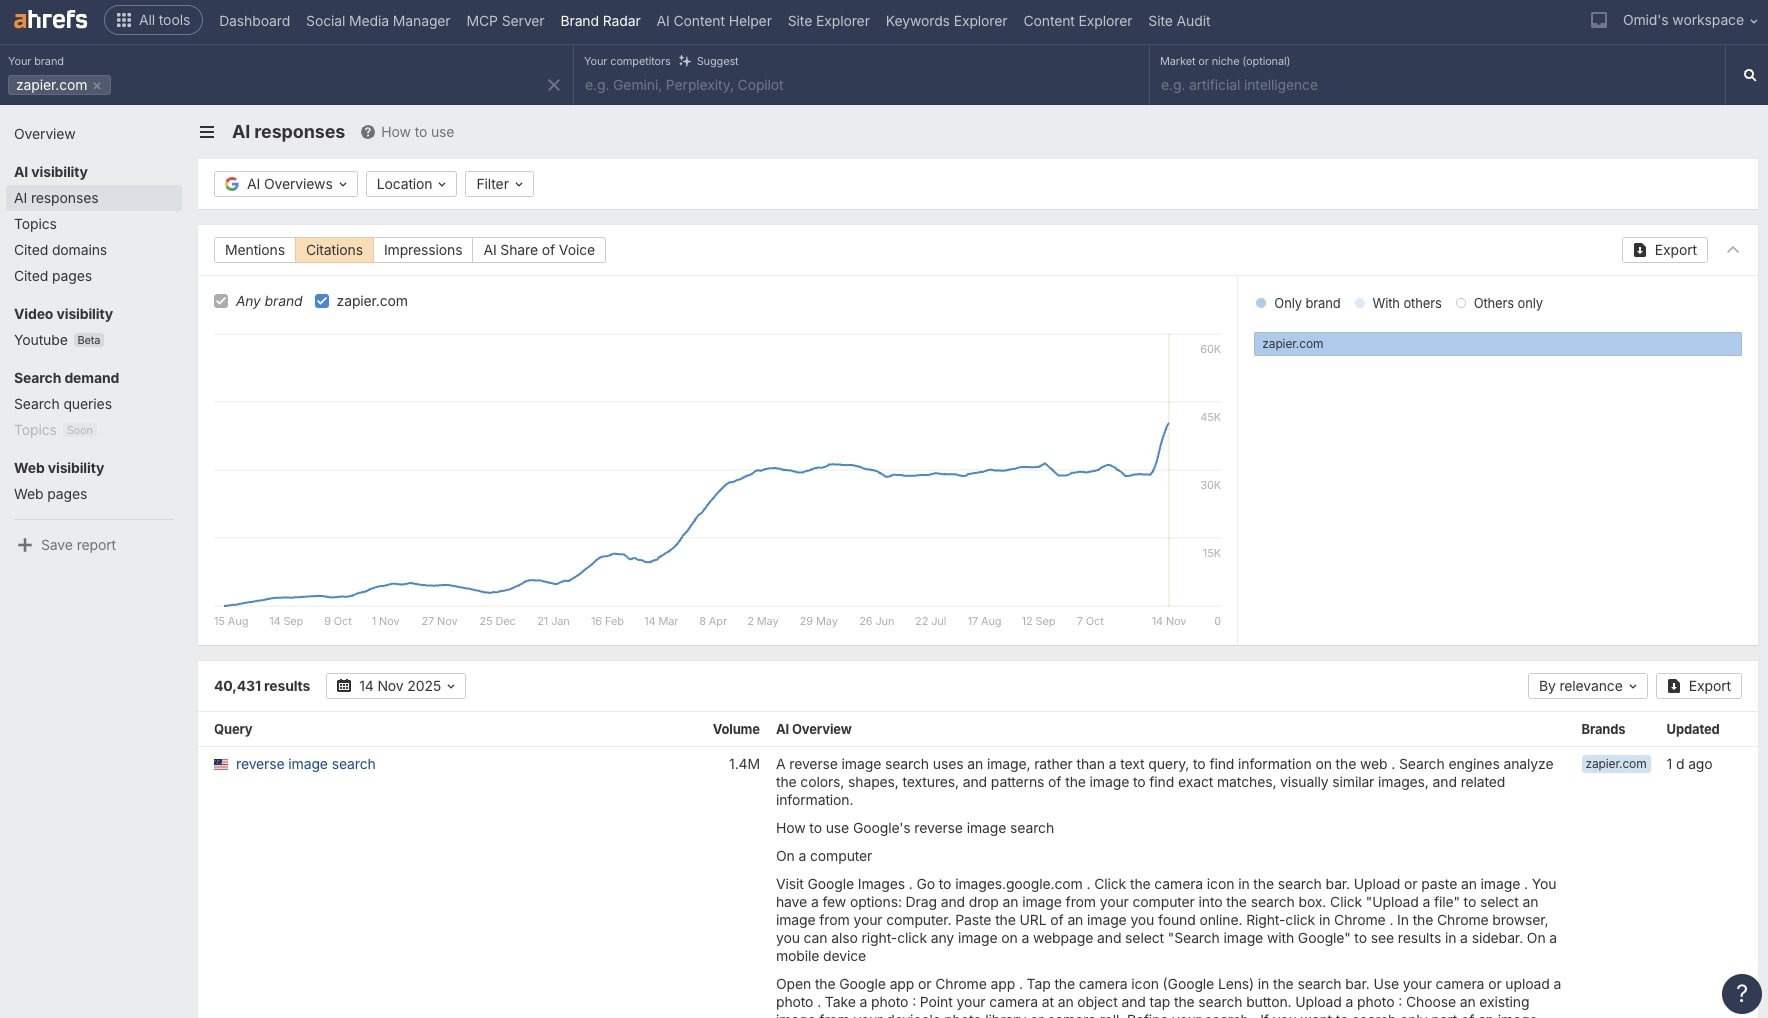The height and width of the screenshot is (1018, 1768).
Task: Open Topics under AI visibility
Action: 35,224
